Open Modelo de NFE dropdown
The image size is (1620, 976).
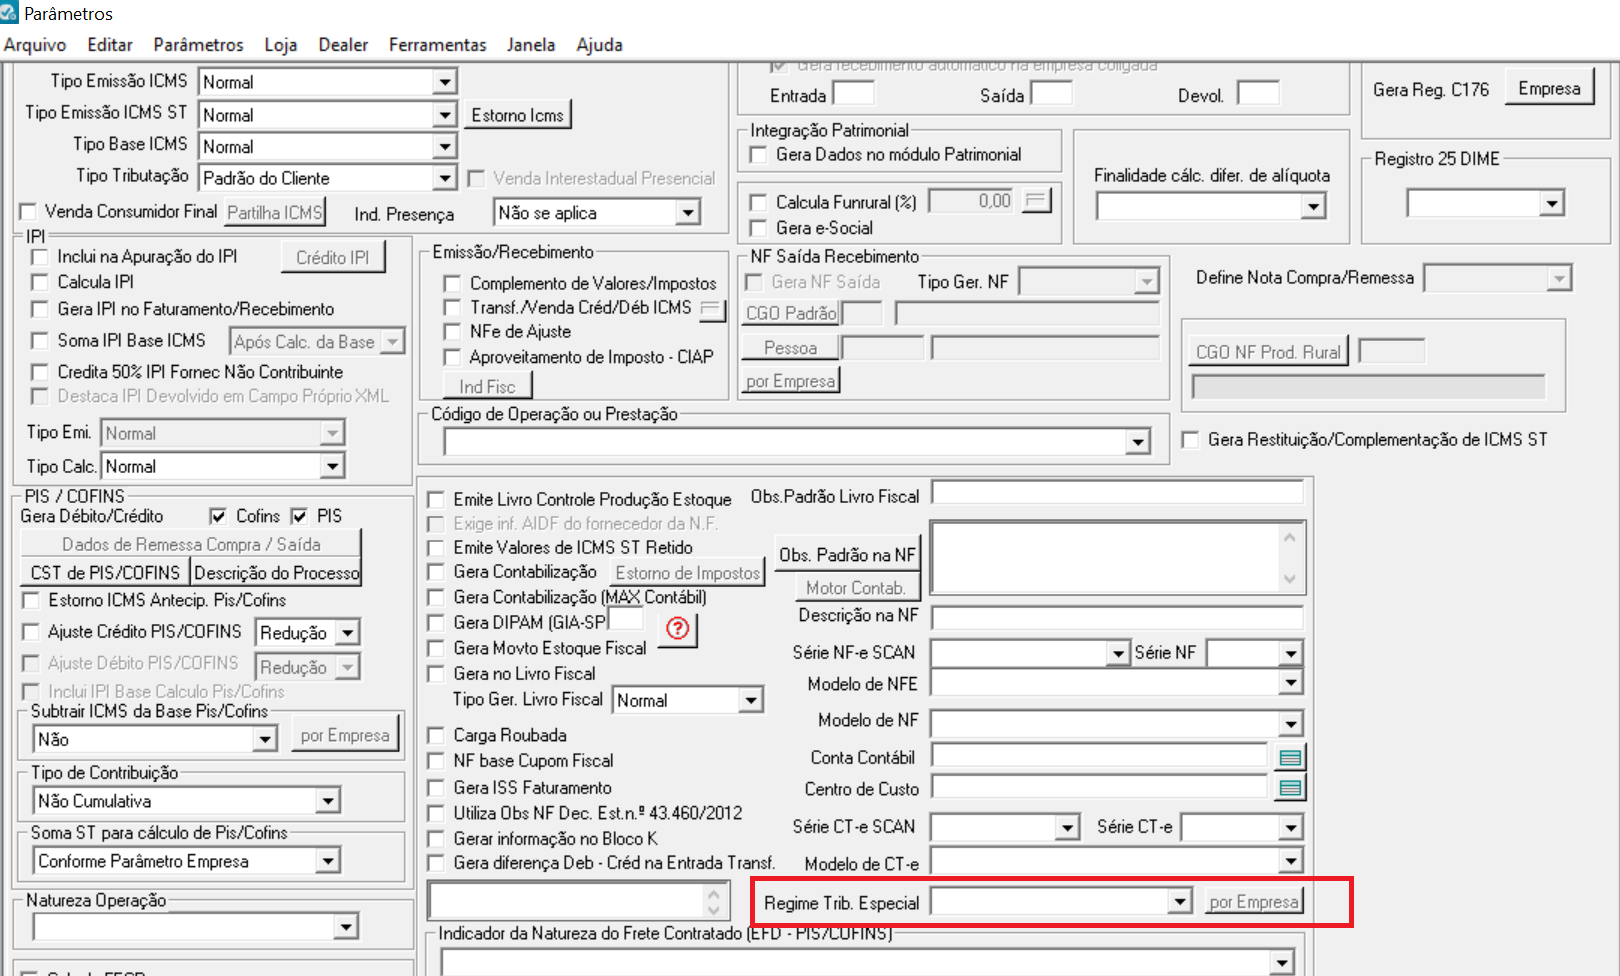(x=1291, y=683)
